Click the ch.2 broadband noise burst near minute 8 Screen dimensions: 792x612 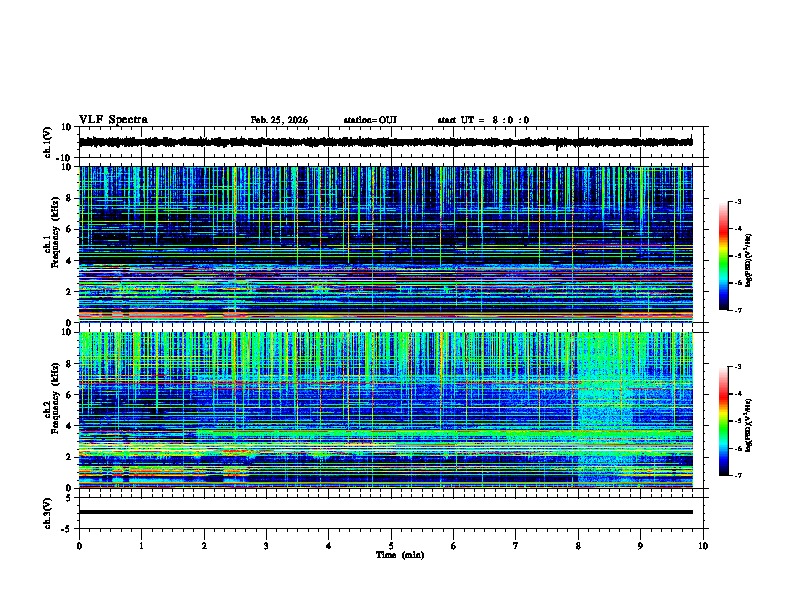604,409
